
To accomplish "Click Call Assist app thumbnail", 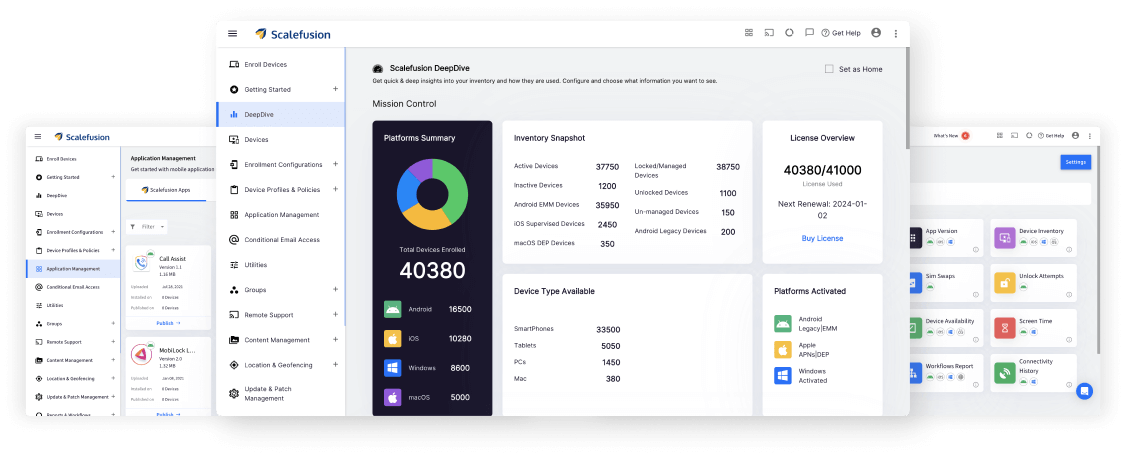I will pos(141,264).
